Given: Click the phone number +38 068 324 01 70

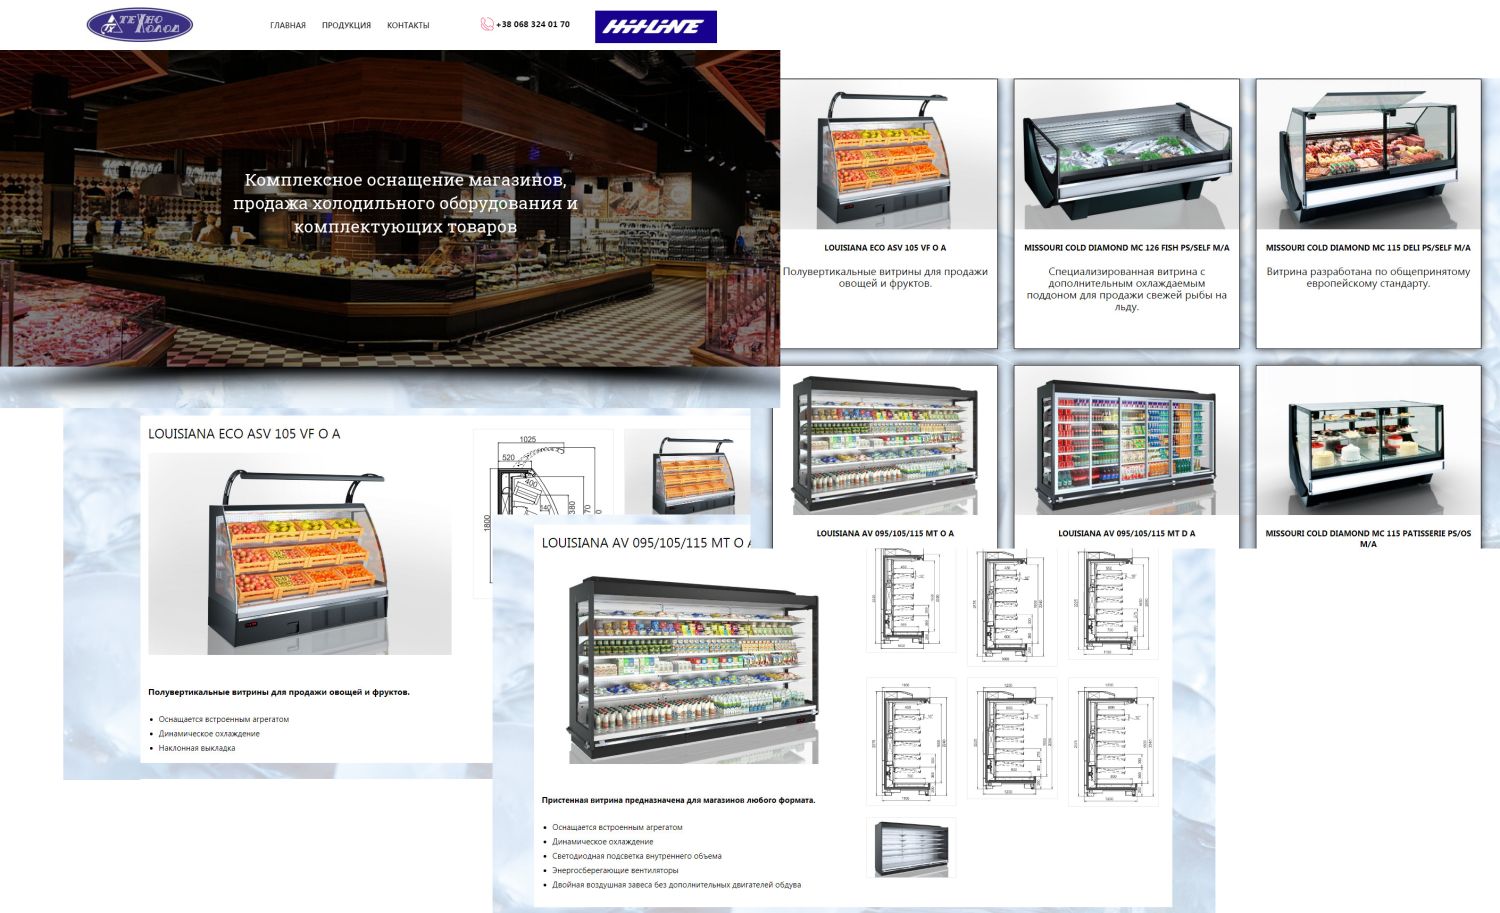Looking at the screenshot, I should 532,25.
